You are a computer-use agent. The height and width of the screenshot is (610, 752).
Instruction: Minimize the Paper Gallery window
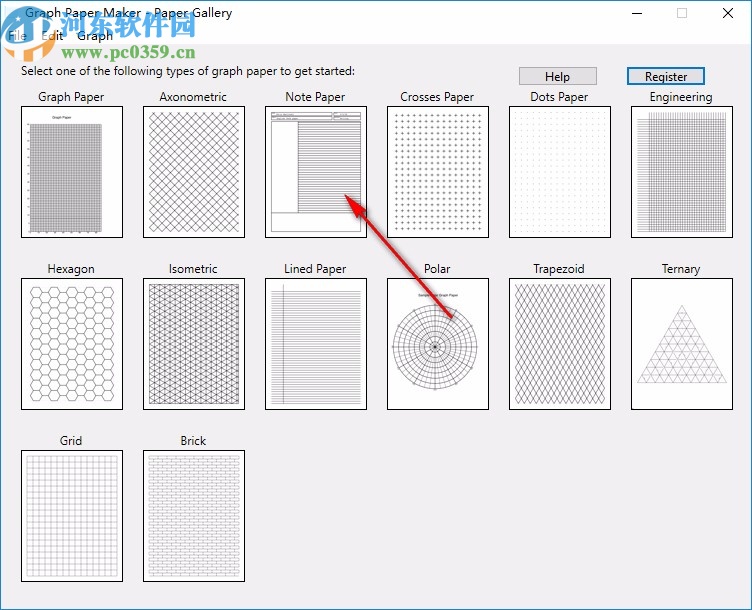pos(637,13)
